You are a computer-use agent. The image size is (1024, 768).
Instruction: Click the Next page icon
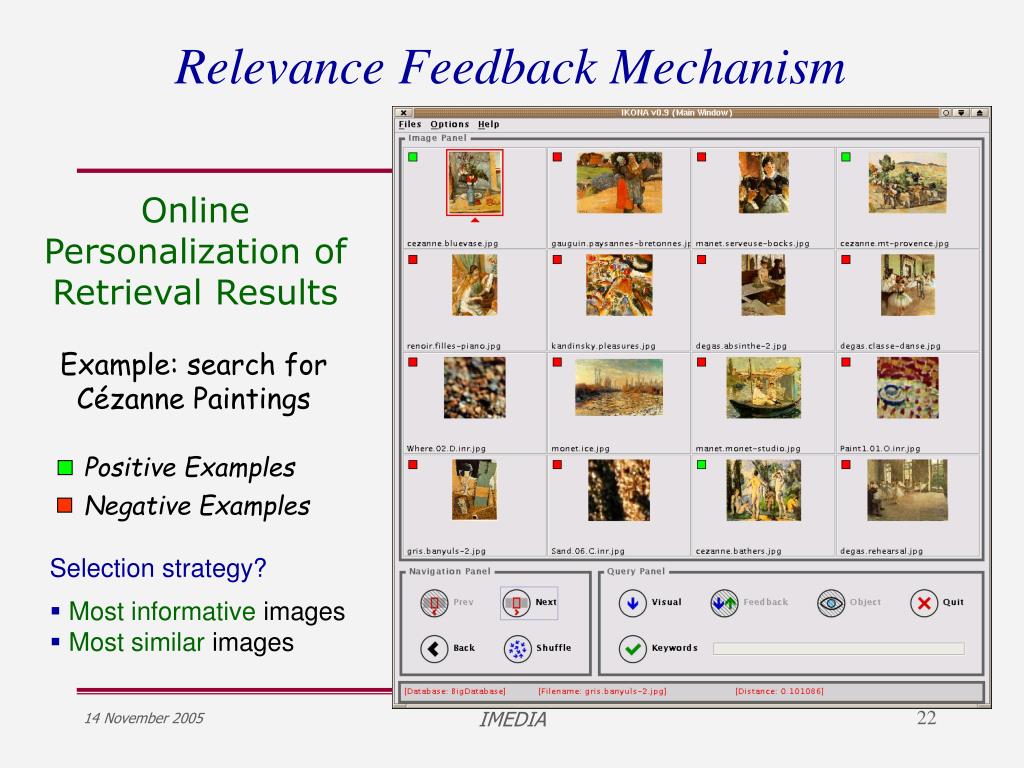(x=517, y=603)
